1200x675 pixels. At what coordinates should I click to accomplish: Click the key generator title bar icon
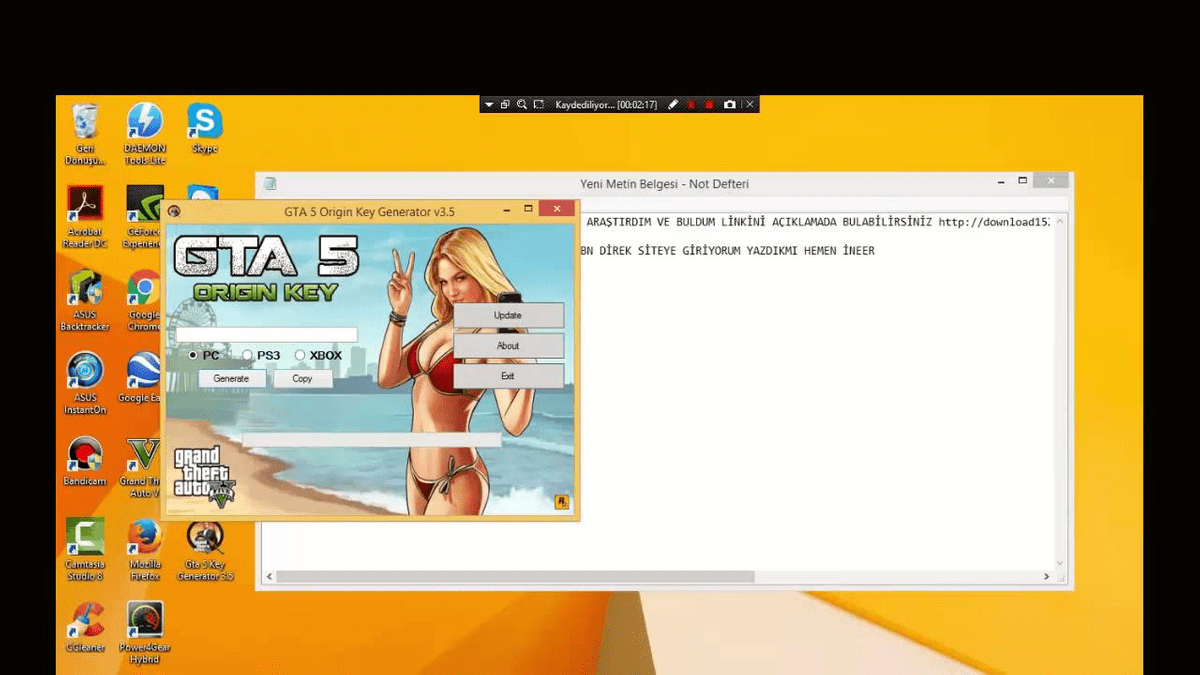tap(174, 212)
